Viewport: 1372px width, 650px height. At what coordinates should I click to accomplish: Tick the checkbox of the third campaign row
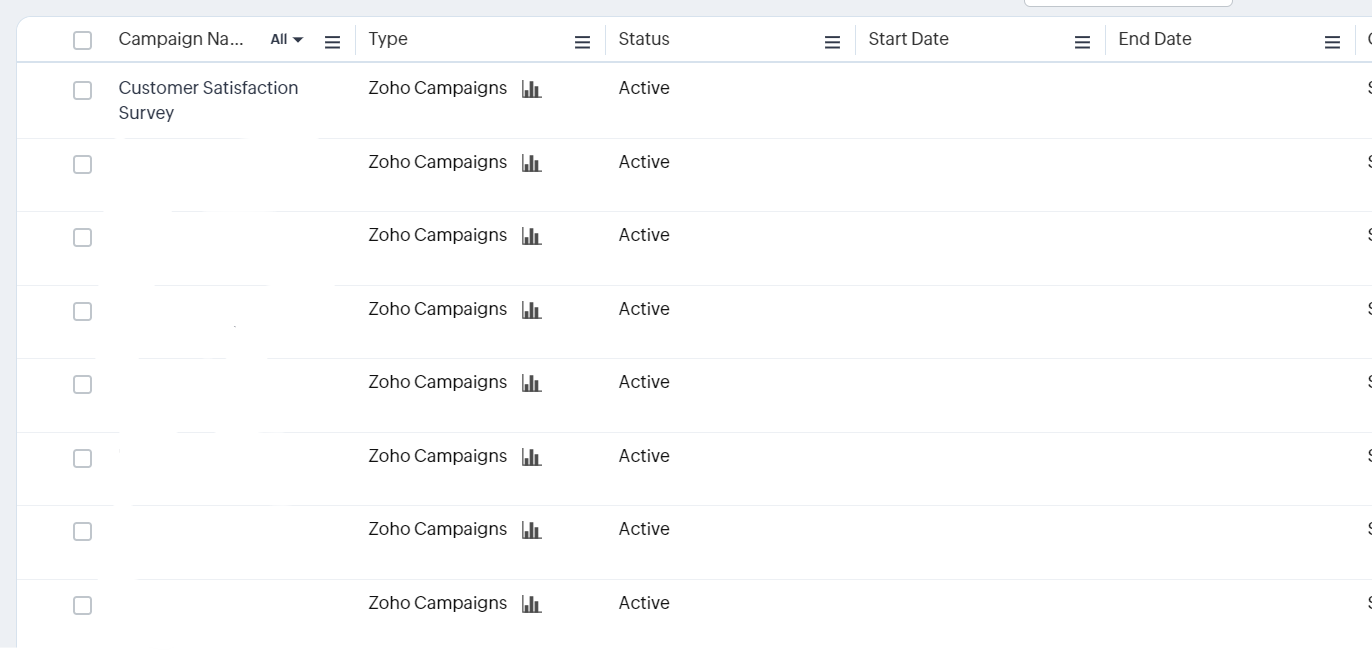pyautogui.click(x=82, y=237)
